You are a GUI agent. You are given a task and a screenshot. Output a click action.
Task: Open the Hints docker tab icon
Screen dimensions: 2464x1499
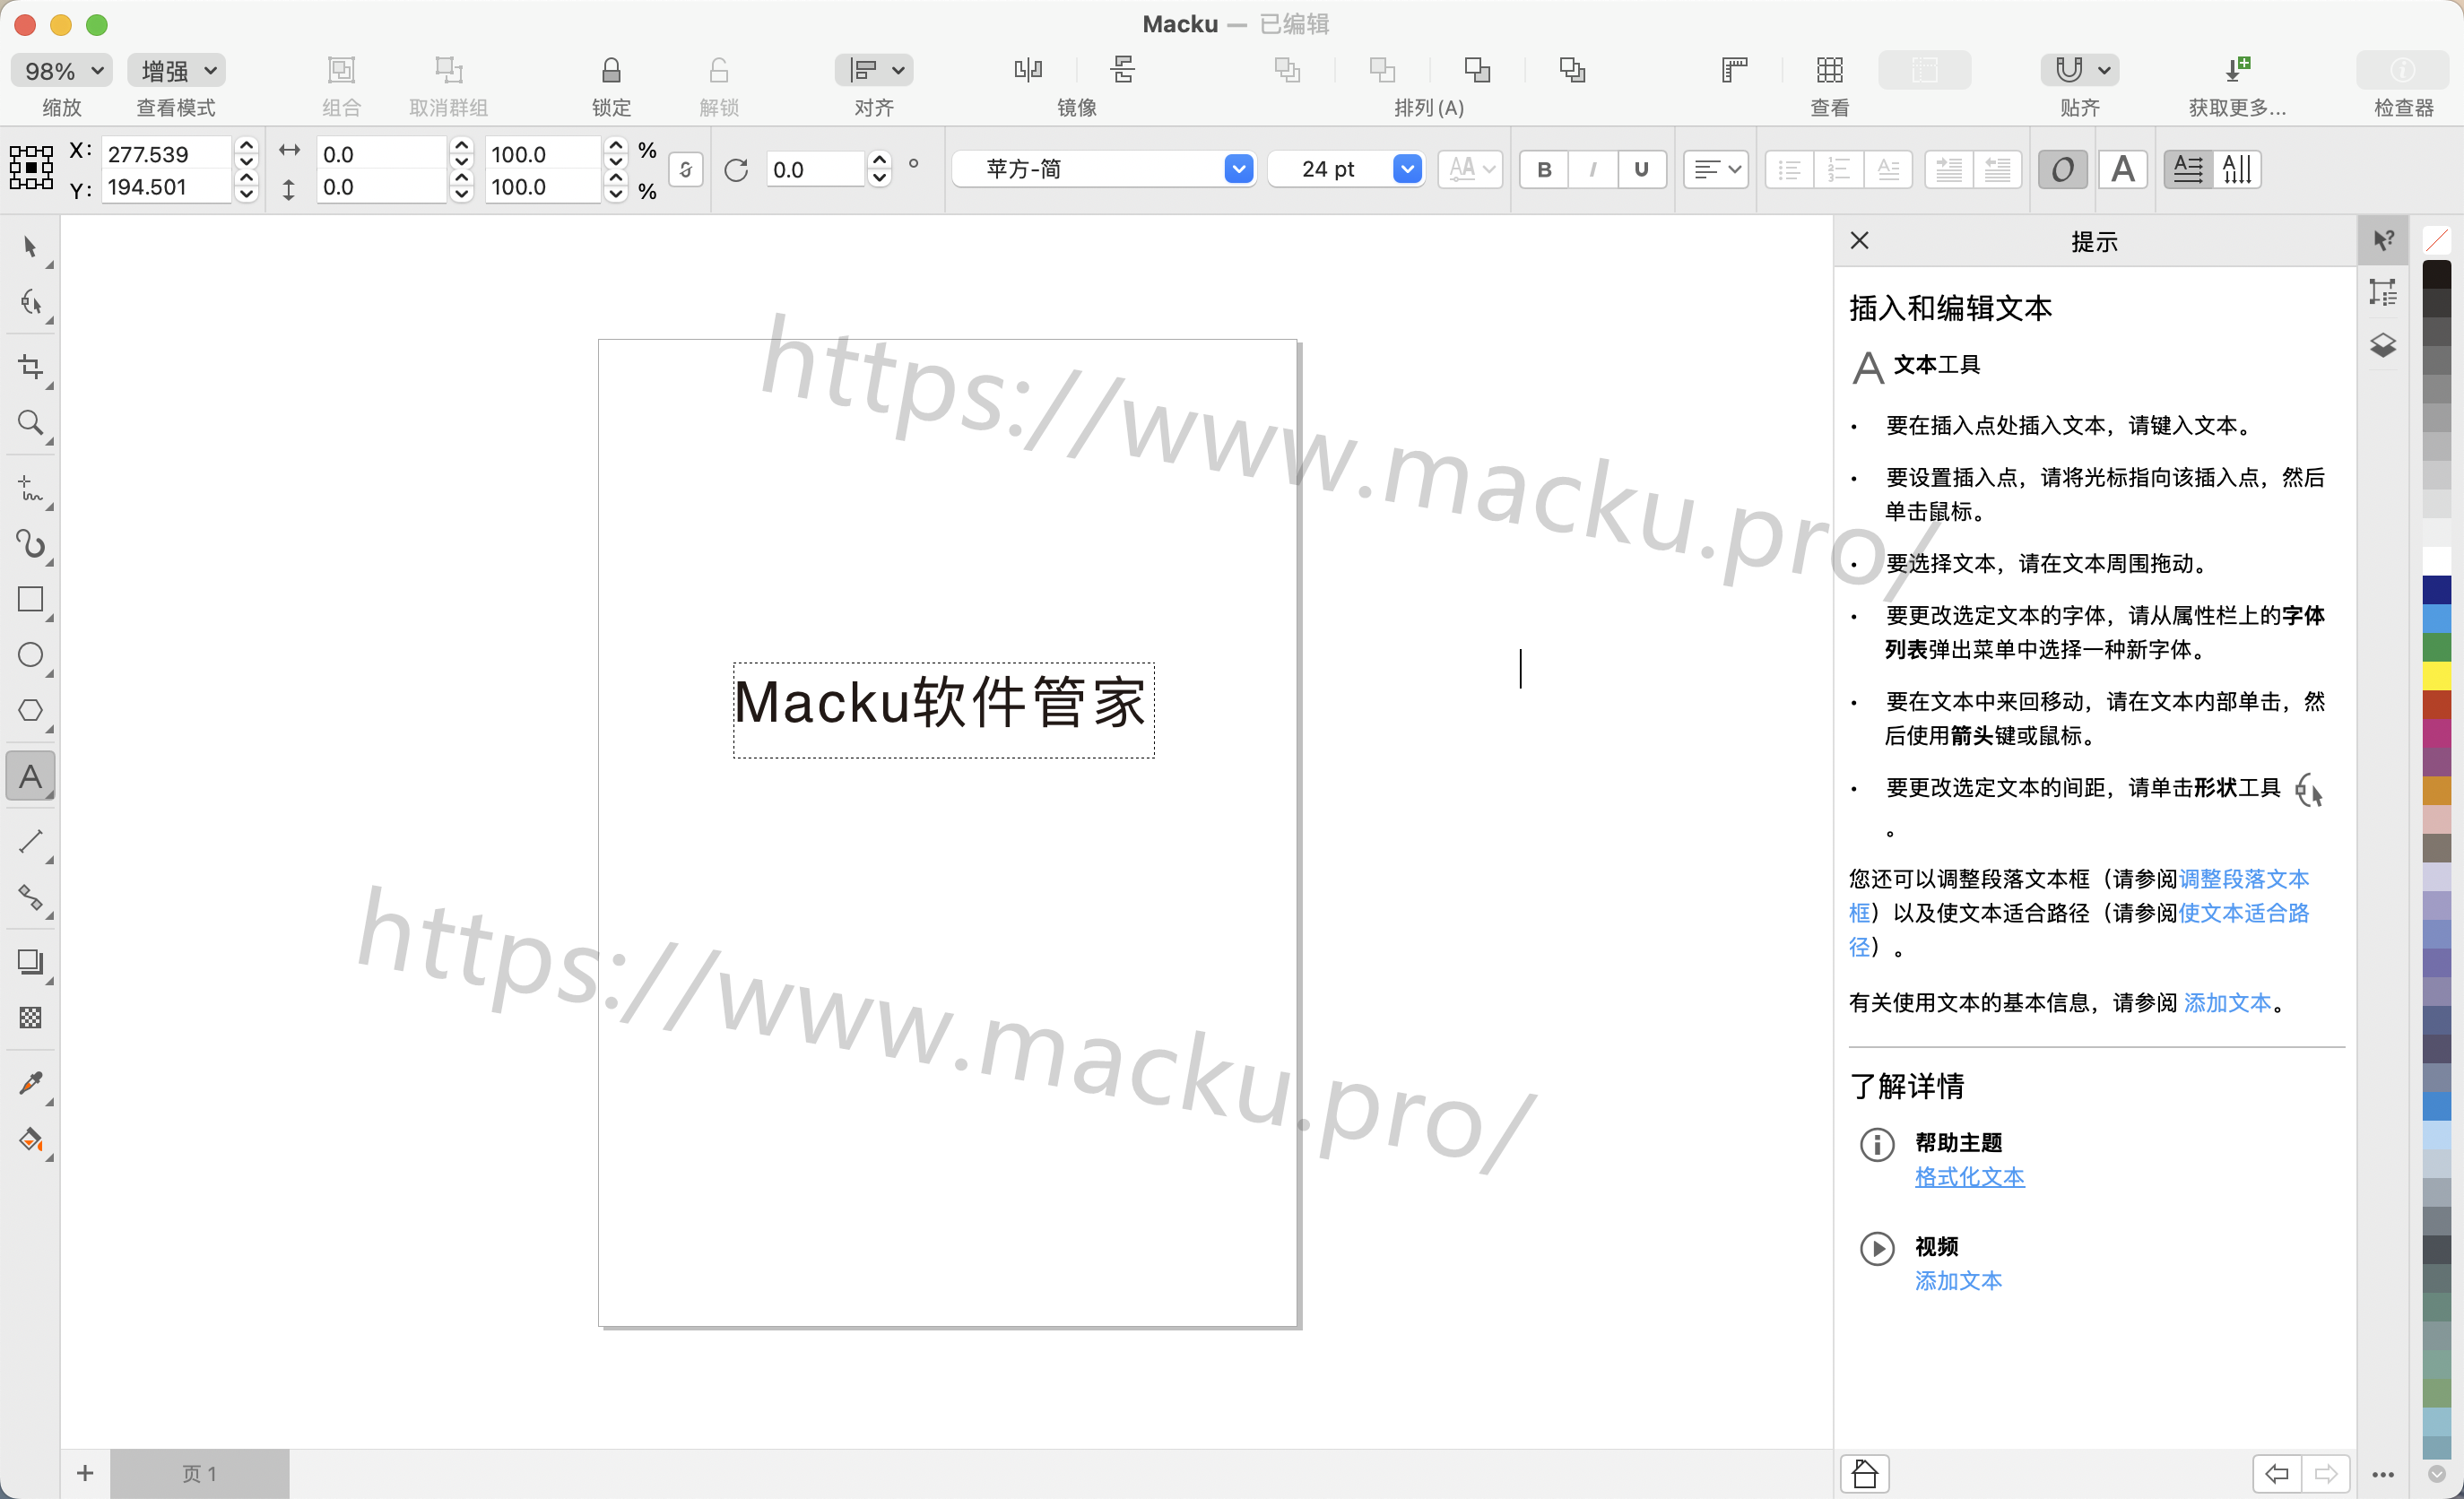pos(2384,240)
